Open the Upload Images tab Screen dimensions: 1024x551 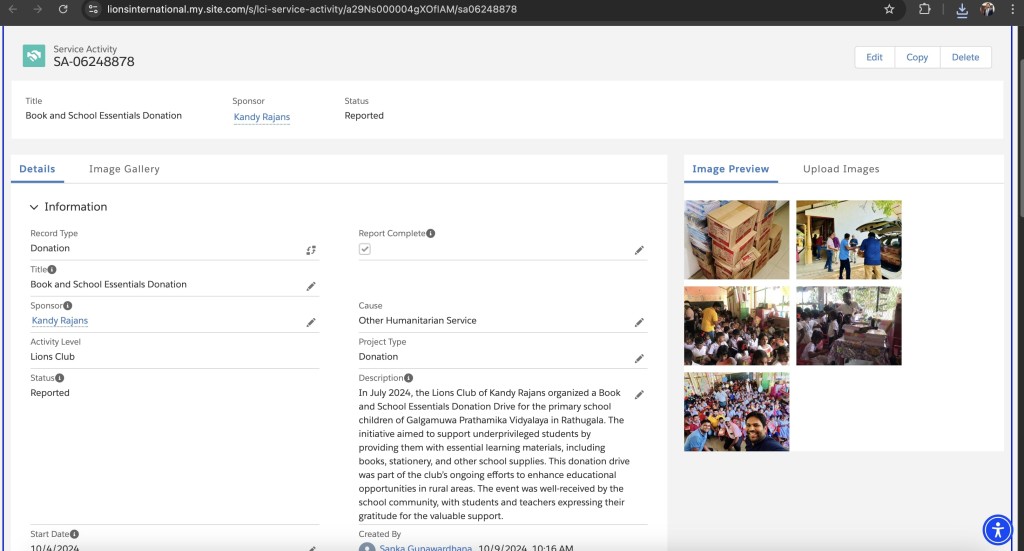[x=841, y=168]
